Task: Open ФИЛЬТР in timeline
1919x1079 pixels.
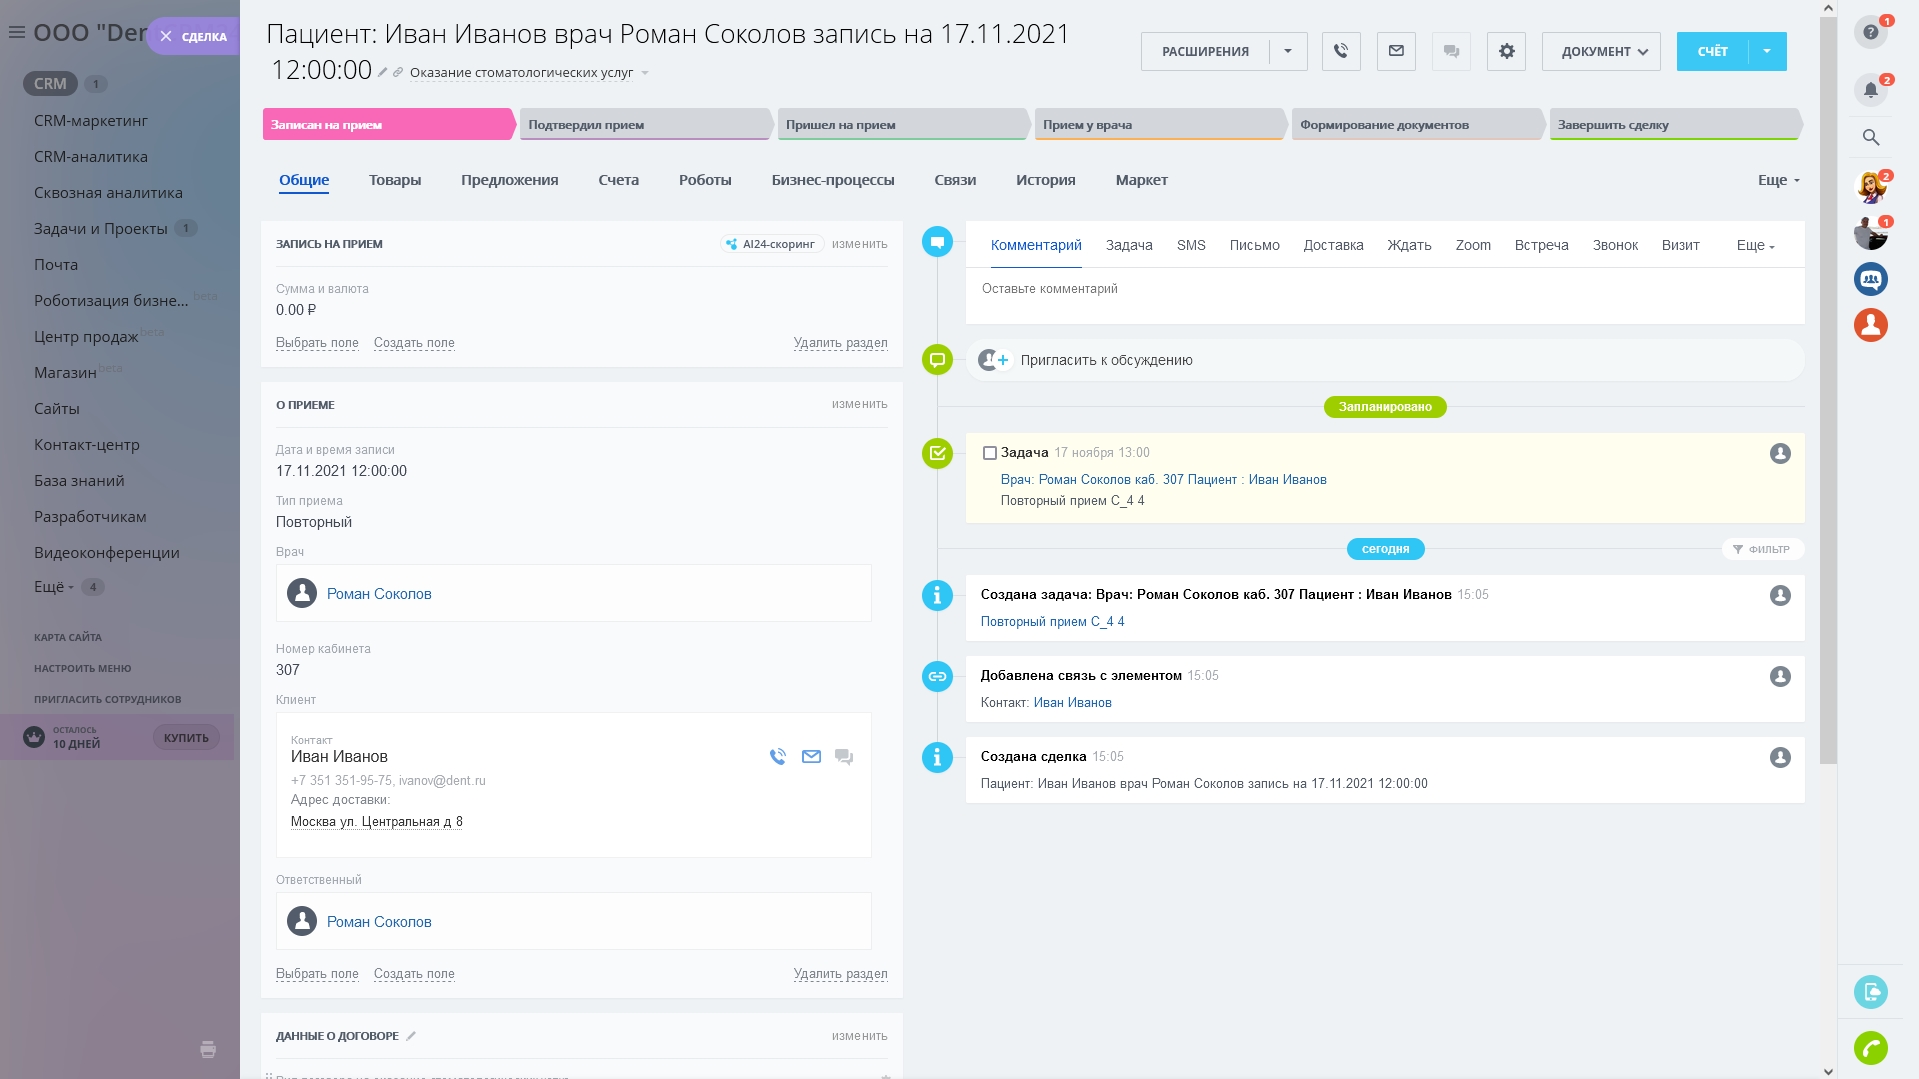Action: pyautogui.click(x=1762, y=549)
